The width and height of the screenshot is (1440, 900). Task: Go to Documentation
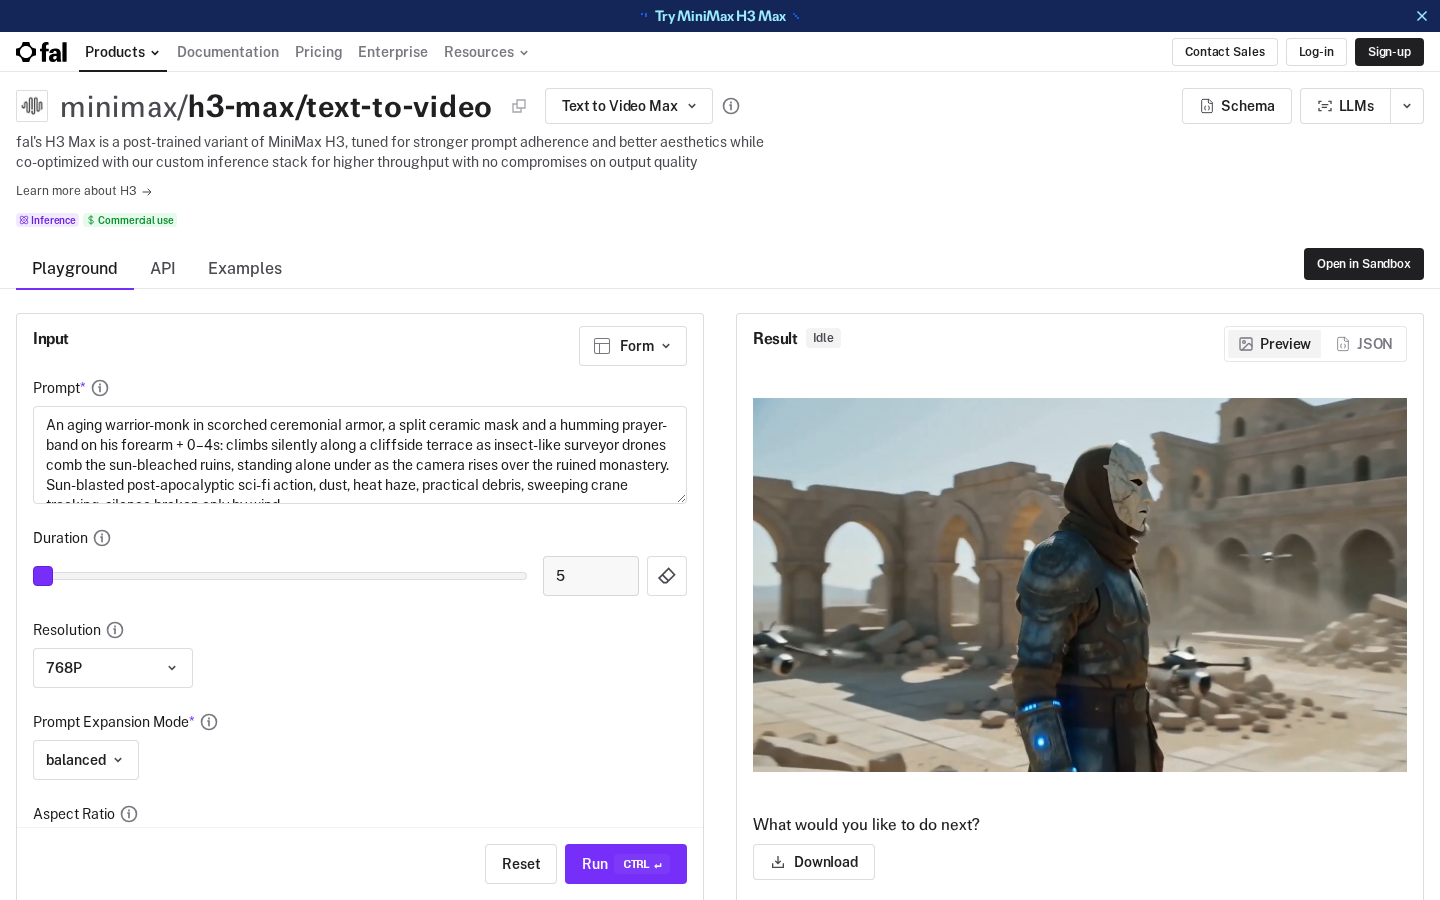click(x=228, y=52)
